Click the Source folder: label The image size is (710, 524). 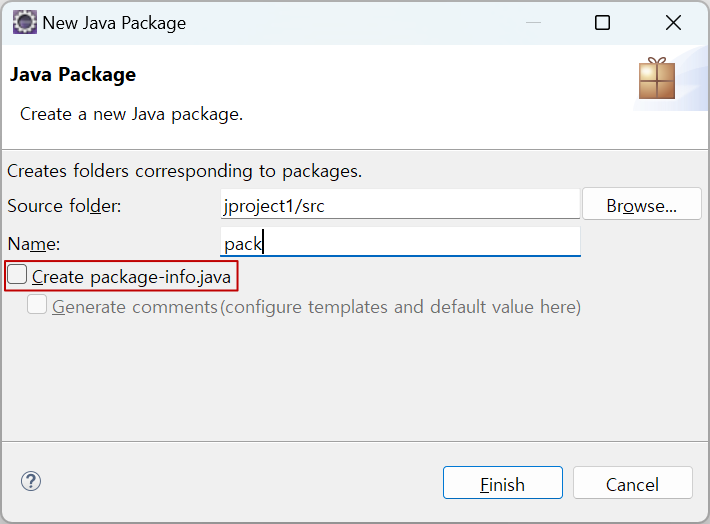coord(64,206)
